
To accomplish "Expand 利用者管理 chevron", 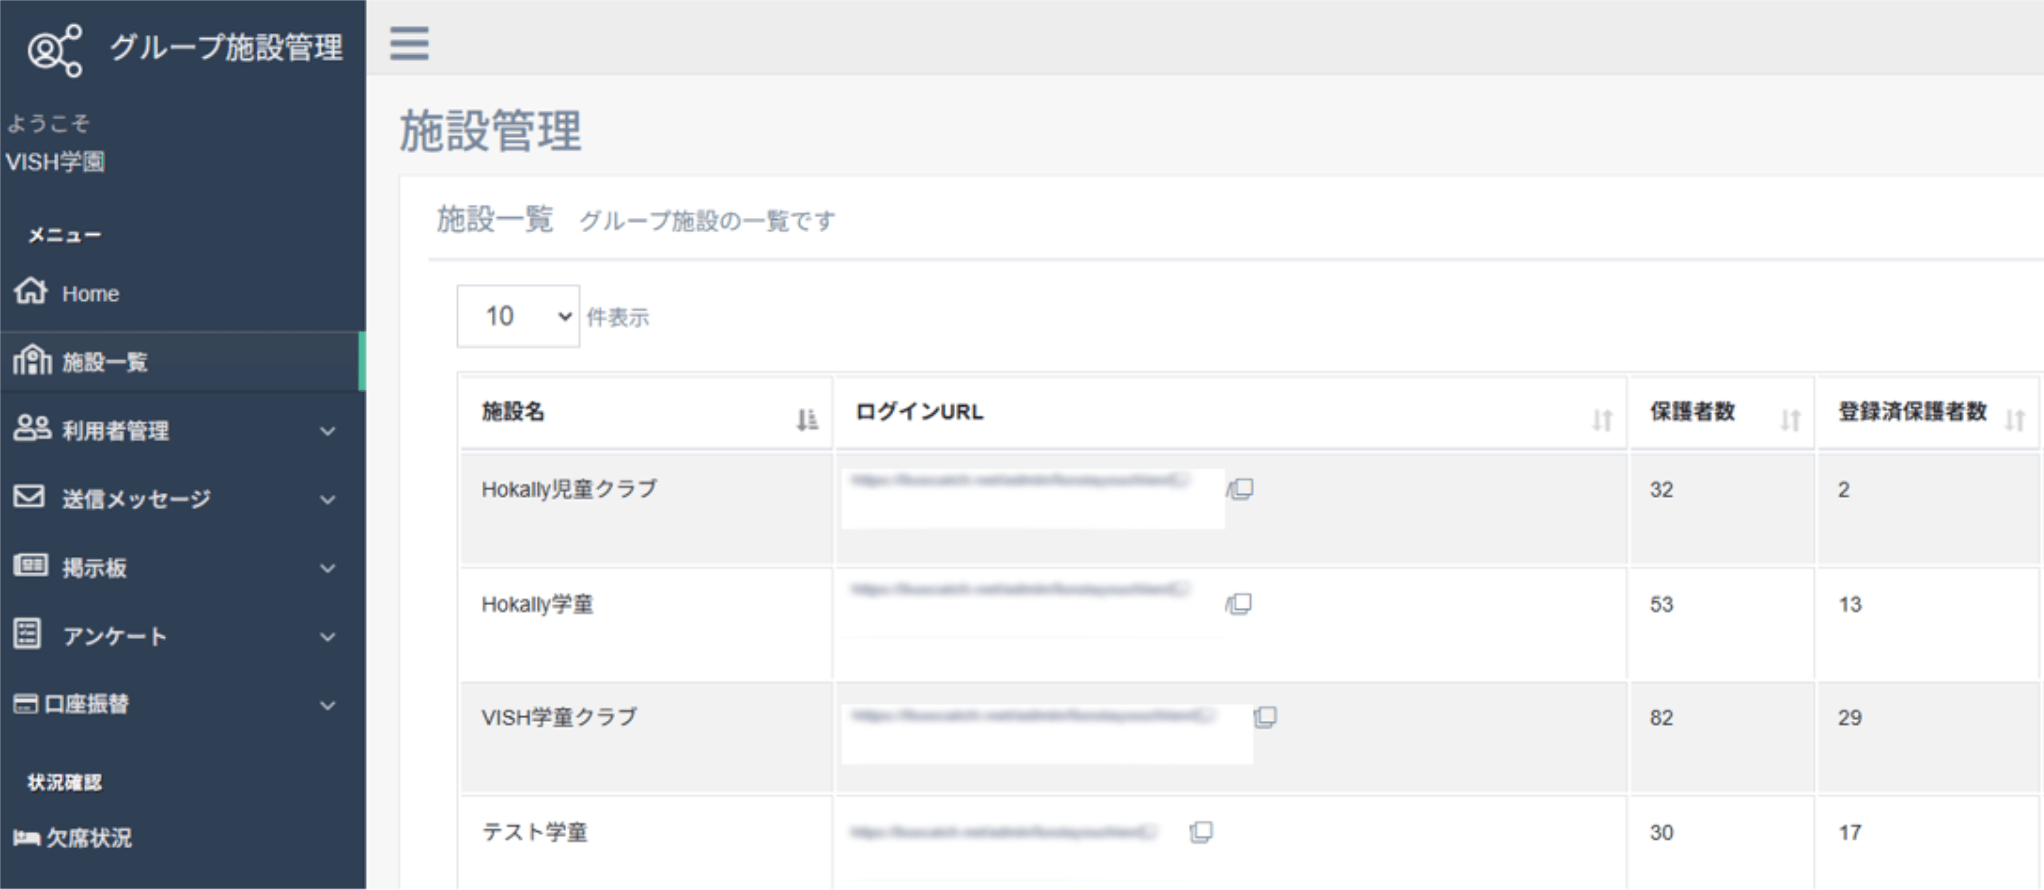I will pos(328,431).
